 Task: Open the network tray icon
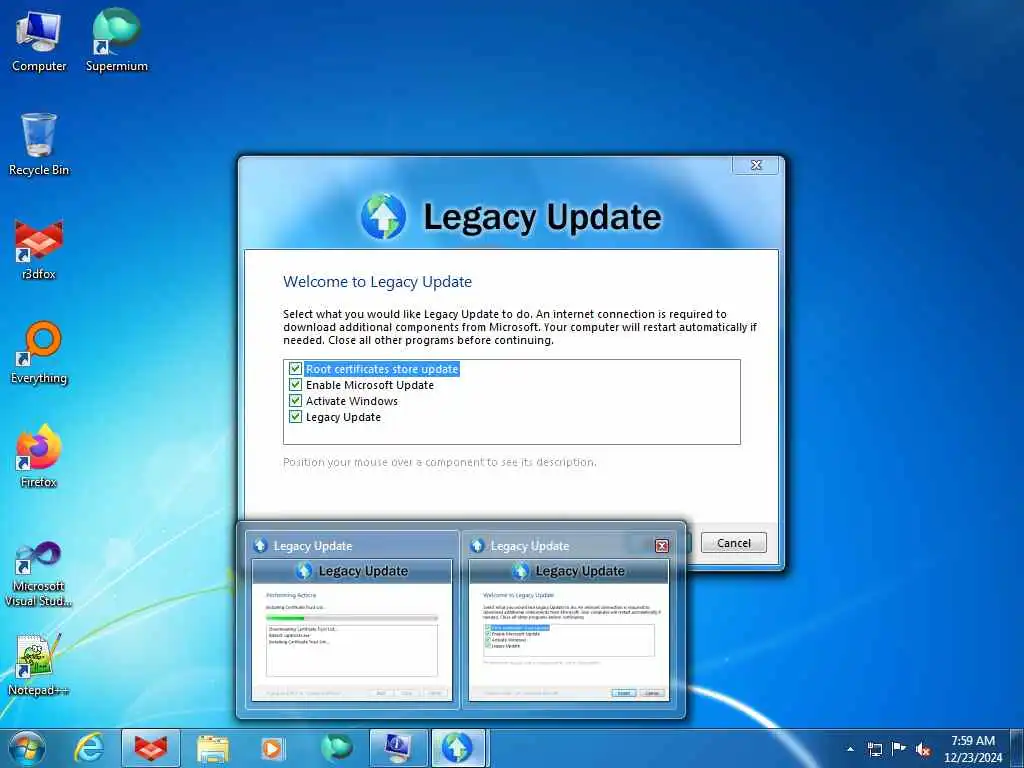point(875,749)
